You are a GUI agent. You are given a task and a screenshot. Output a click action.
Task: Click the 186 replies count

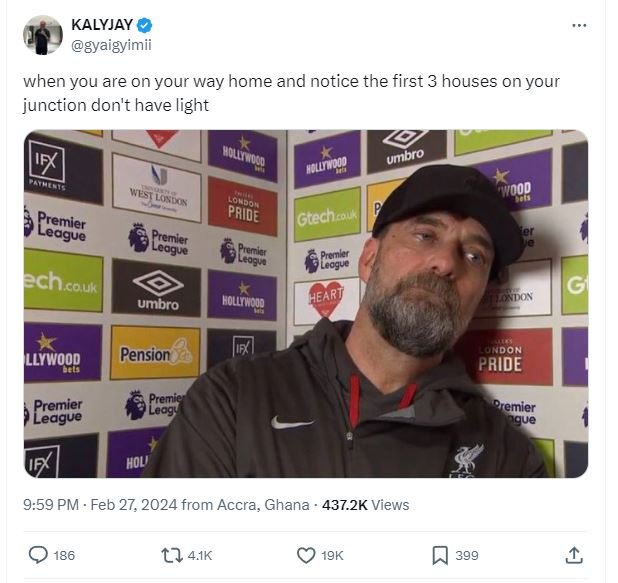64,555
